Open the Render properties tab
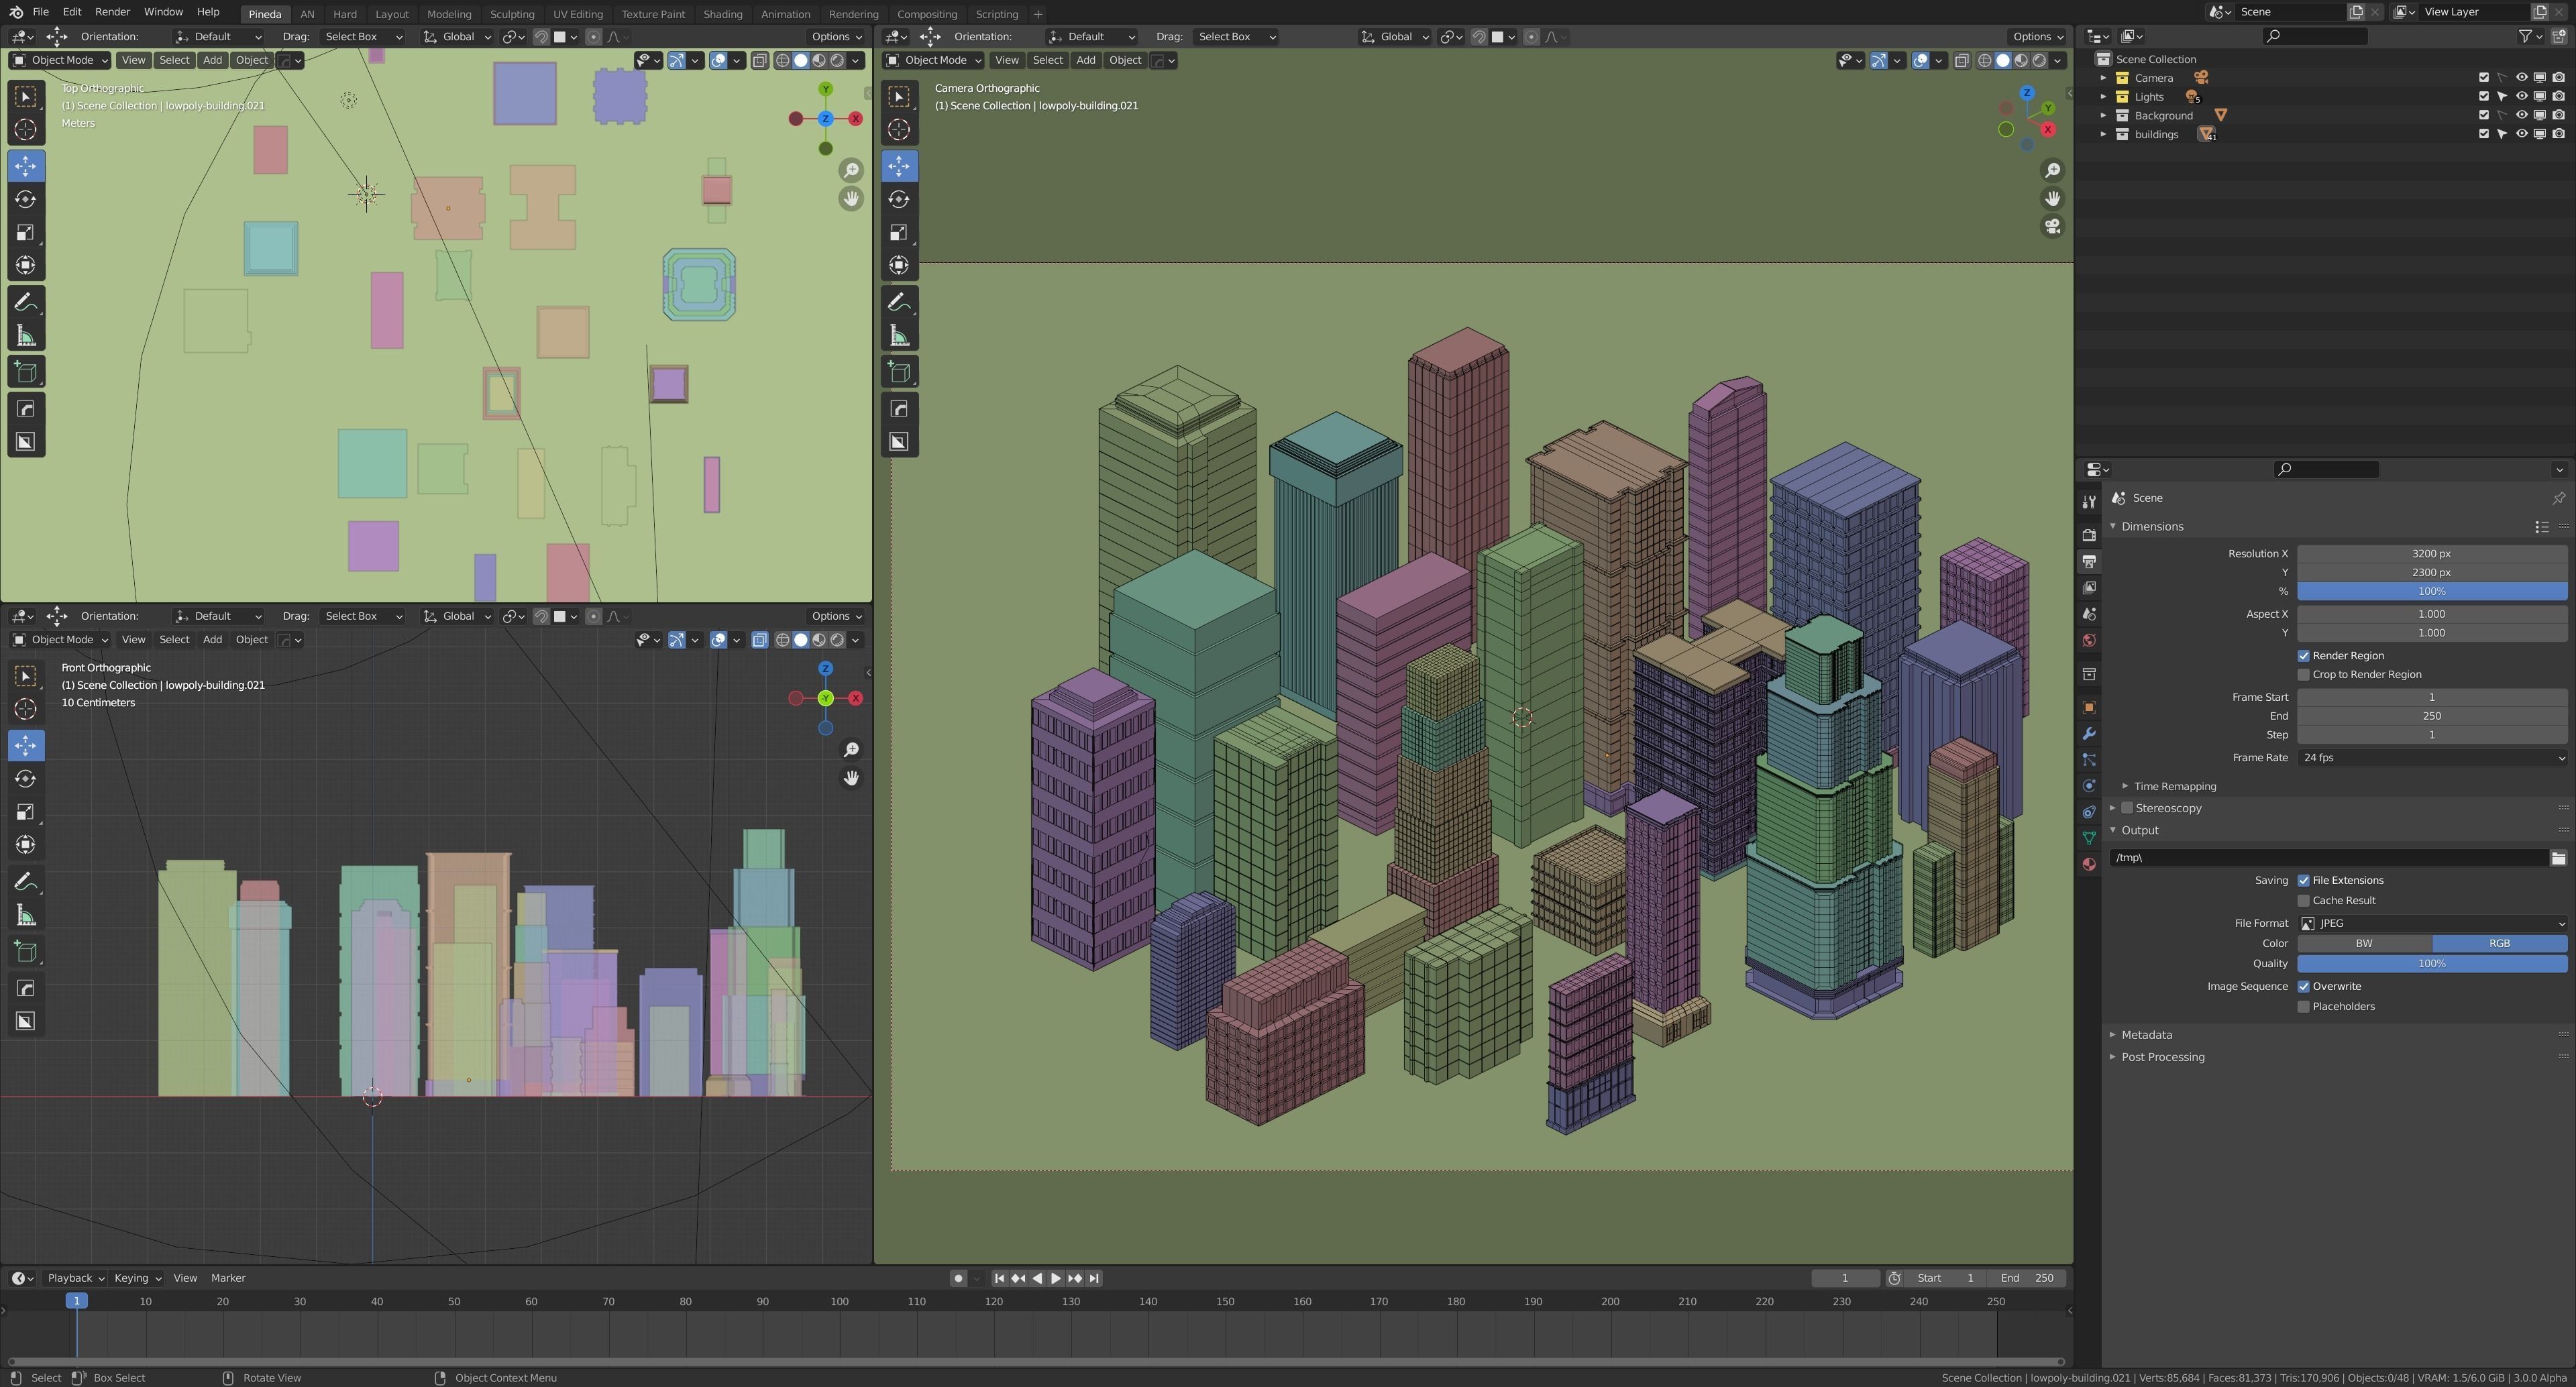 [2088, 535]
